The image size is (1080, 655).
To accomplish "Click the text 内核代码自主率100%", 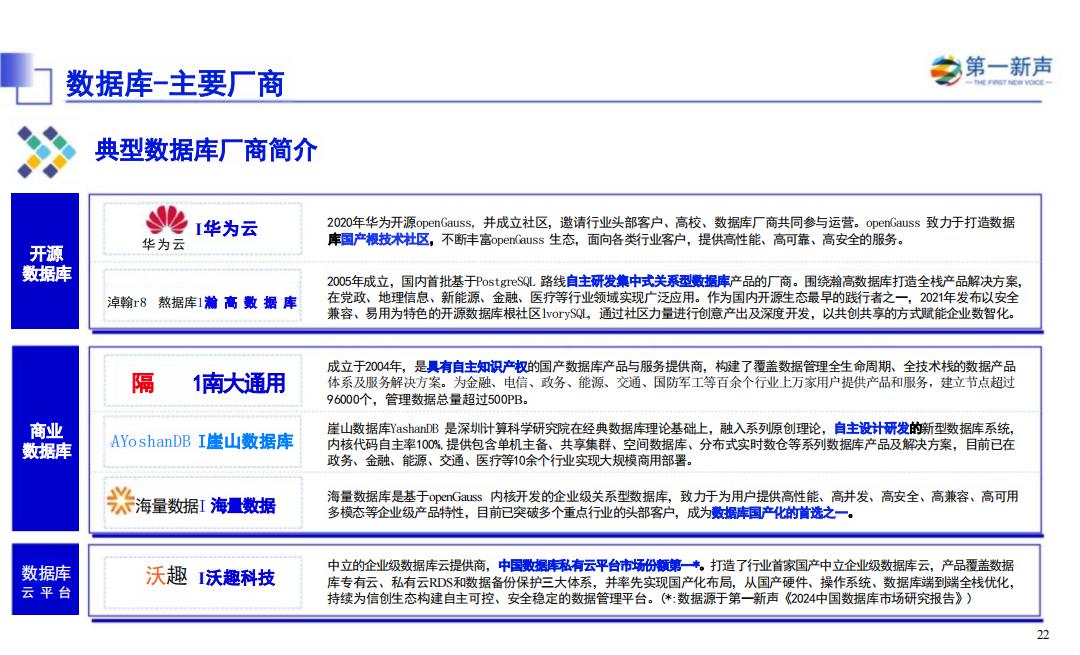I will click(x=384, y=445).
